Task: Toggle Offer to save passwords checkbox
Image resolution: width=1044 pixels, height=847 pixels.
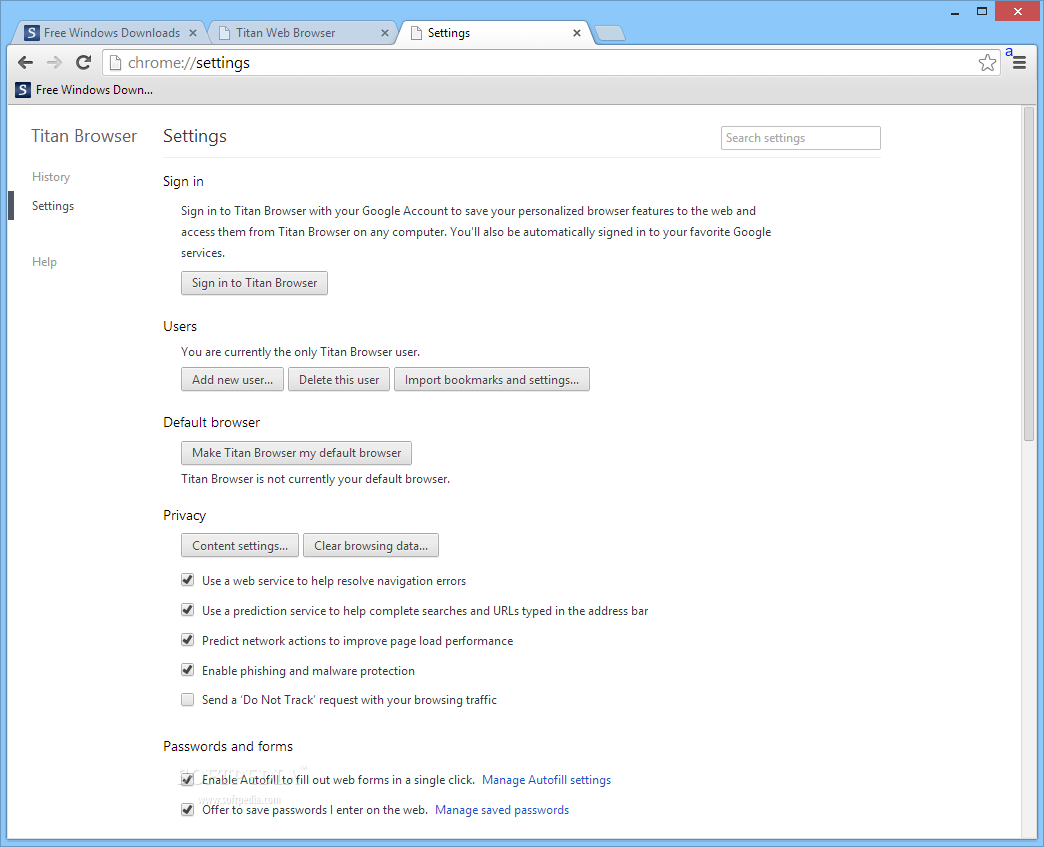Action: (188, 809)
